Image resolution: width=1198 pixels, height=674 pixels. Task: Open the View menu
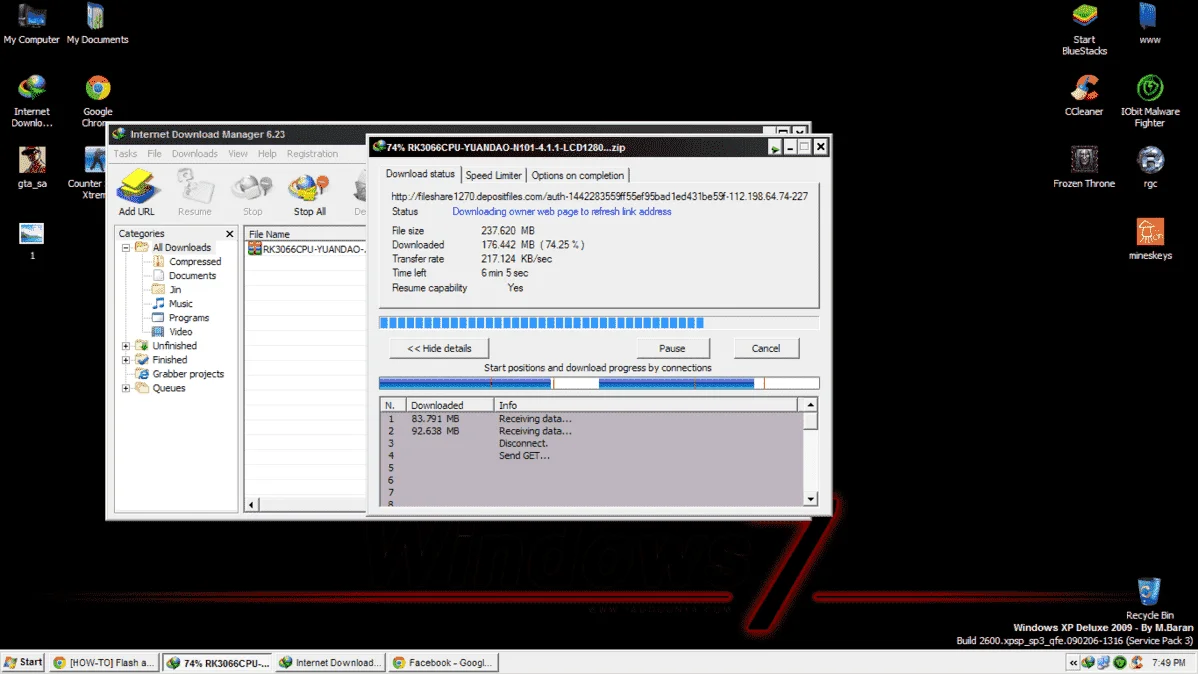click(238, 154)
